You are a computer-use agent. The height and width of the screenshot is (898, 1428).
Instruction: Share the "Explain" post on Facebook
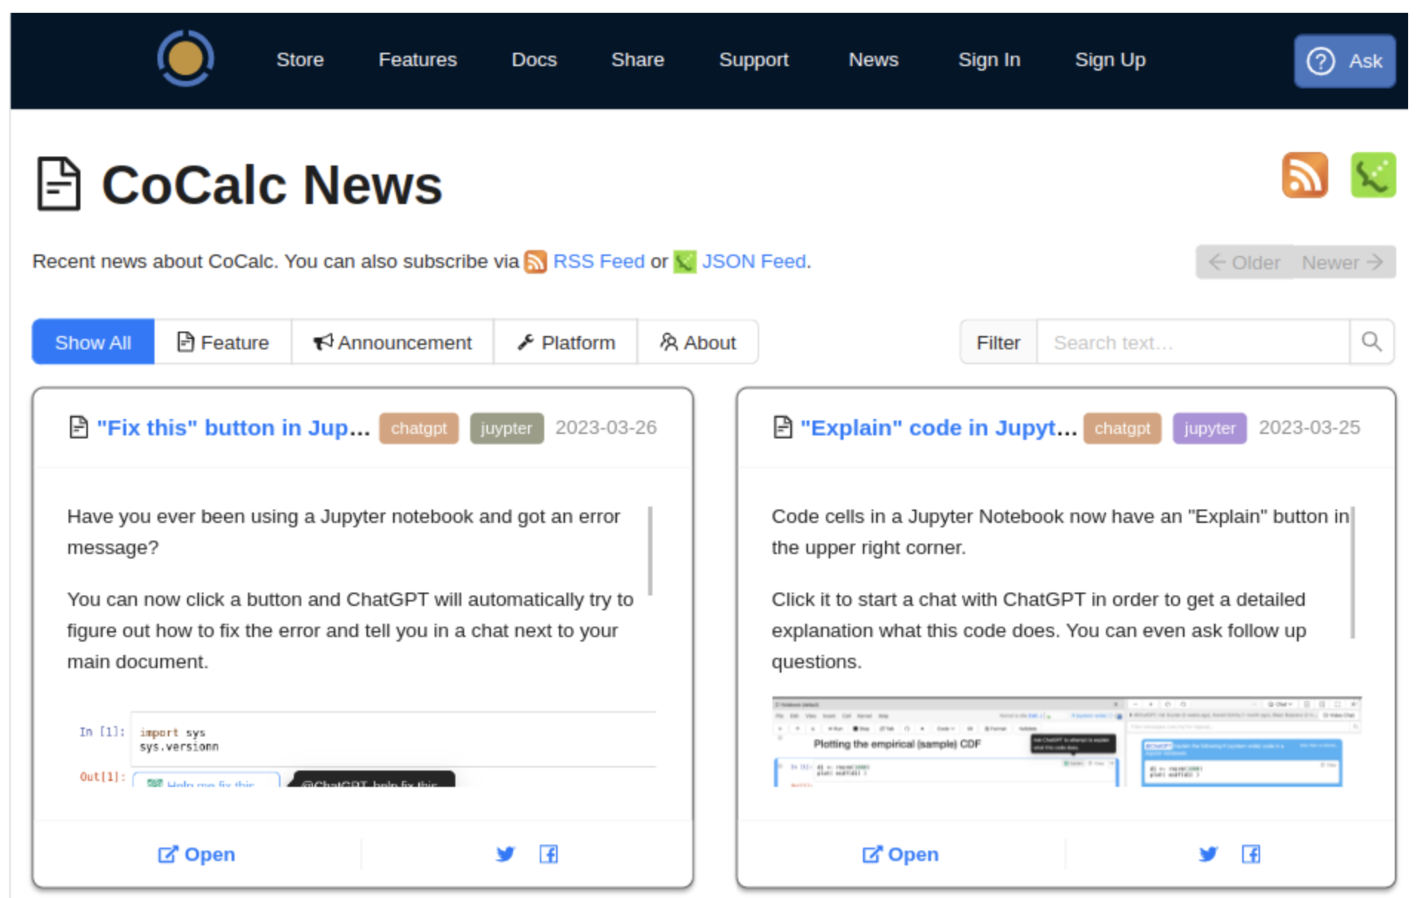tap(1250, 854)
